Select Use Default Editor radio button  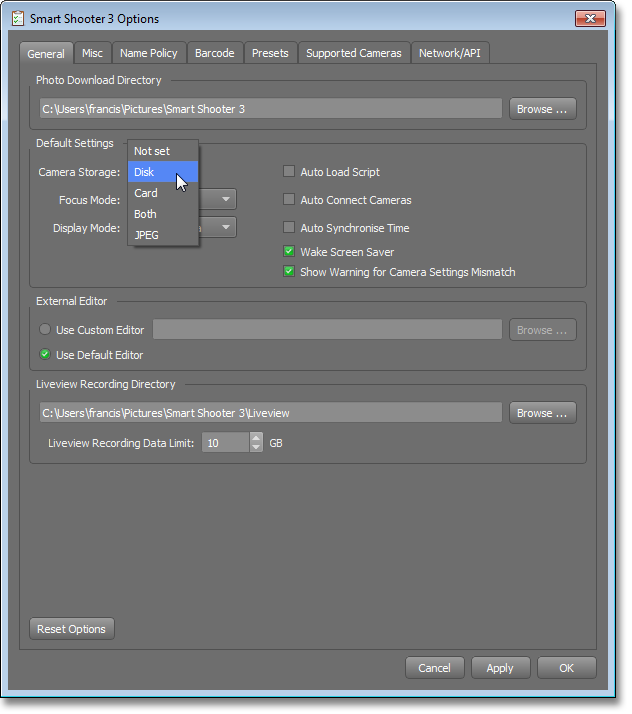(45, 355)
